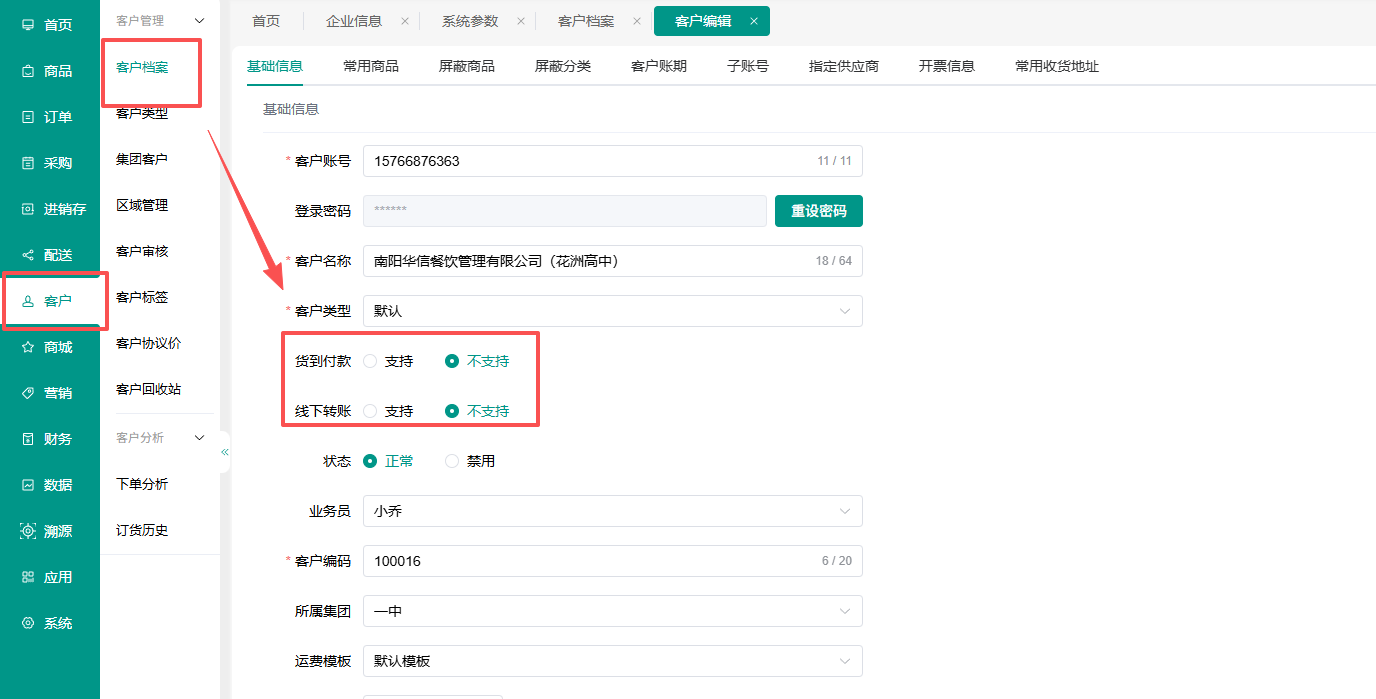
Task: Open the 商城 star icon in sidebar
Action: tap(28, 347)
